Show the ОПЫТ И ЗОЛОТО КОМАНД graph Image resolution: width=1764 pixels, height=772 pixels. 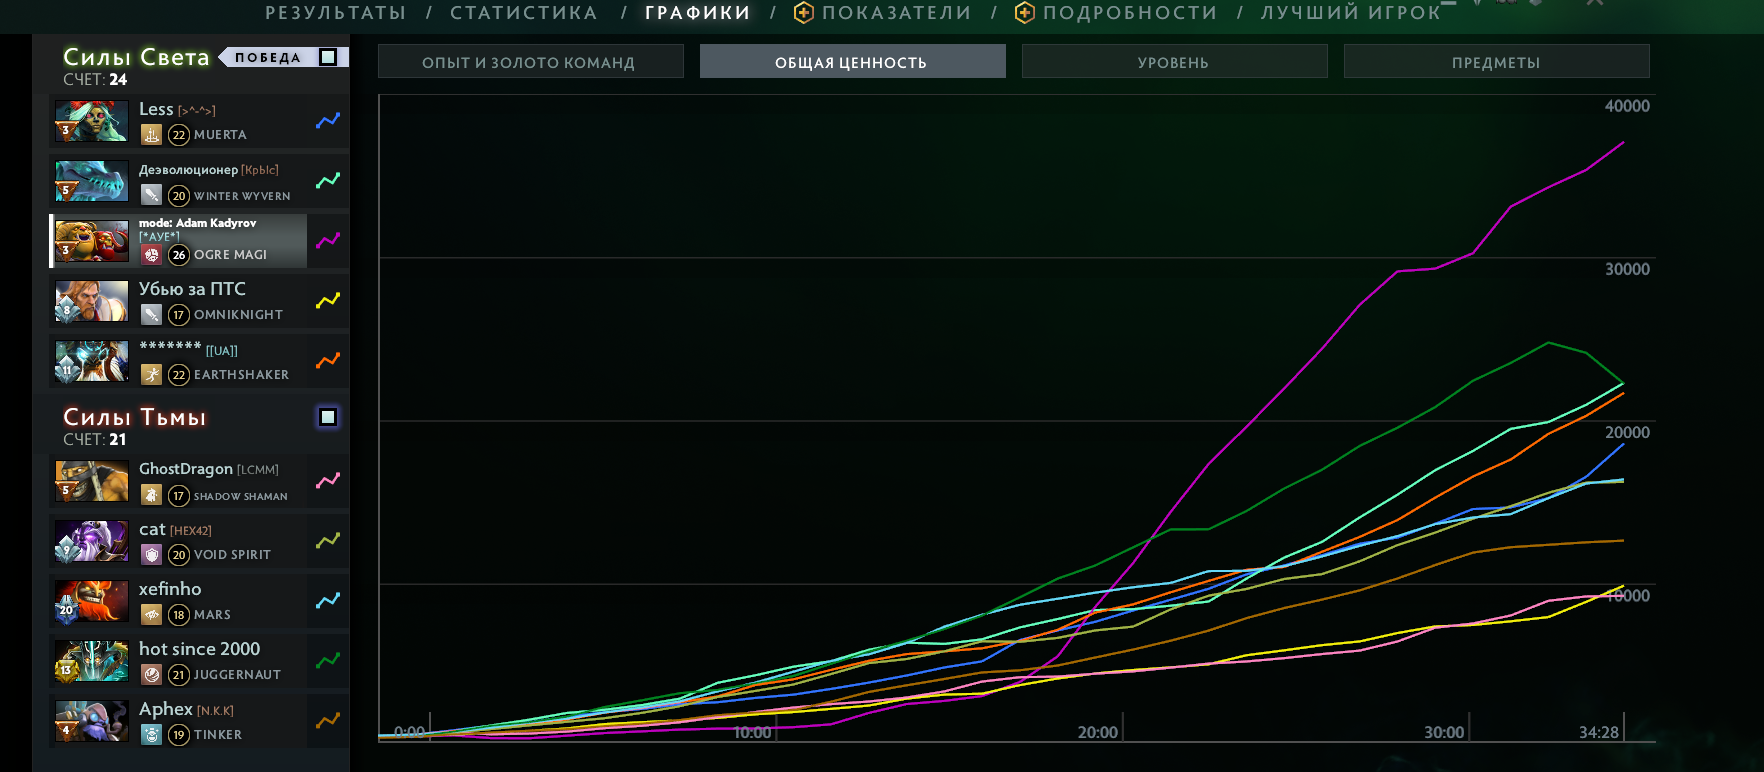point(530,62)
